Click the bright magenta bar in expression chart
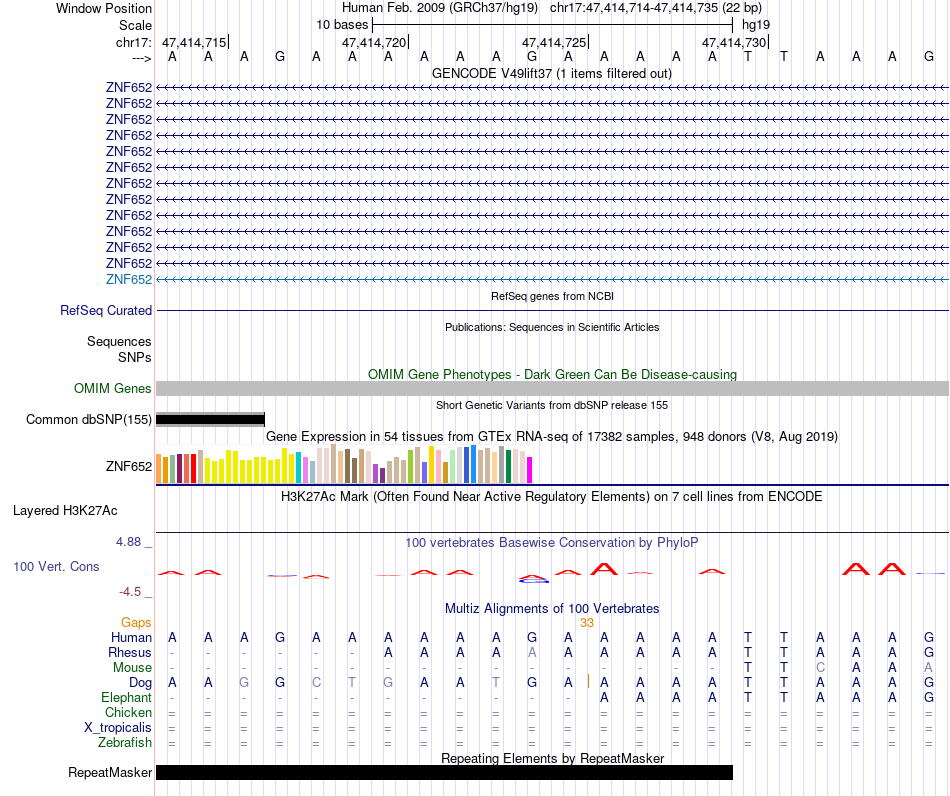Image resolution: width=950 pixels, height=796 pixels. click(529, 470)
